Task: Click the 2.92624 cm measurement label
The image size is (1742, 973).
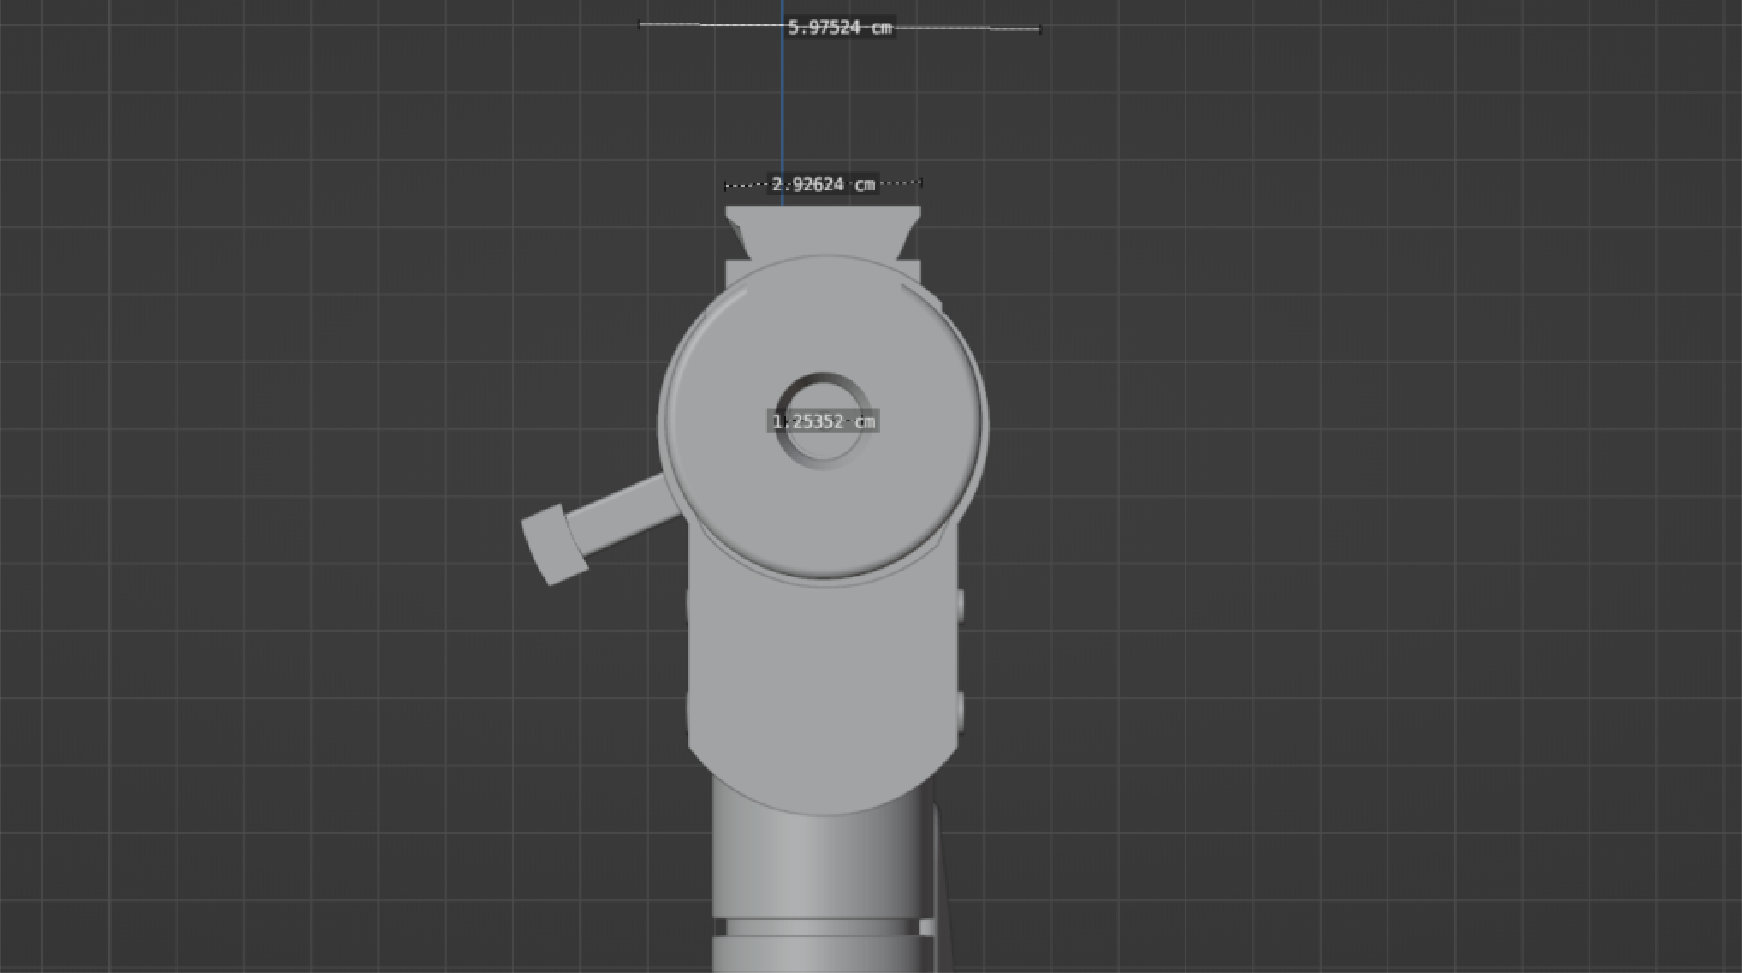Action: click(823, 184)
